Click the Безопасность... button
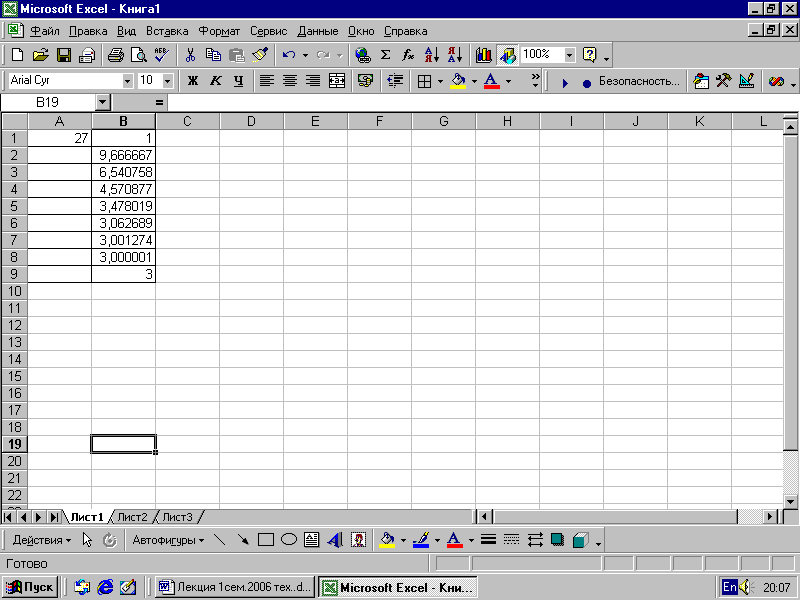 (x=639, y=81)
